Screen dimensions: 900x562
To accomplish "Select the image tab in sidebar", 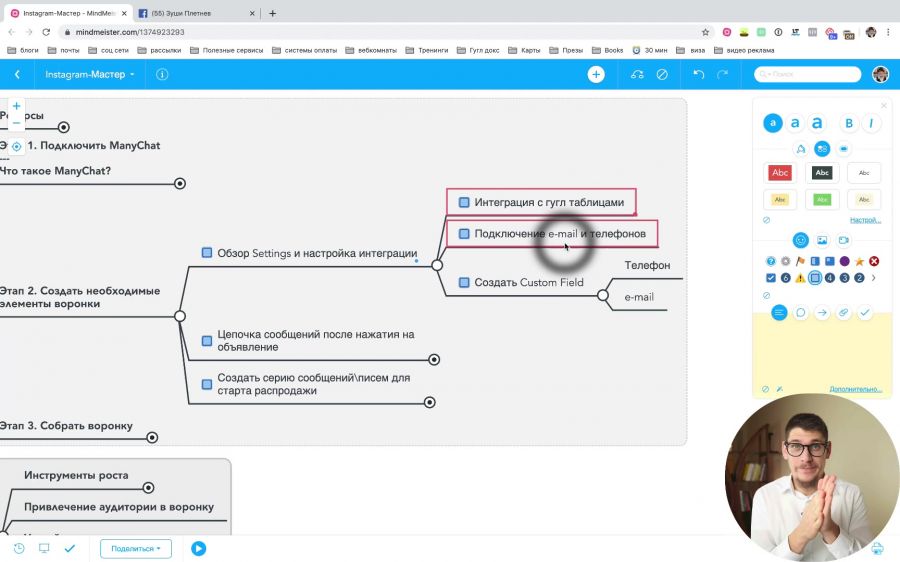I will click(822, 240).
